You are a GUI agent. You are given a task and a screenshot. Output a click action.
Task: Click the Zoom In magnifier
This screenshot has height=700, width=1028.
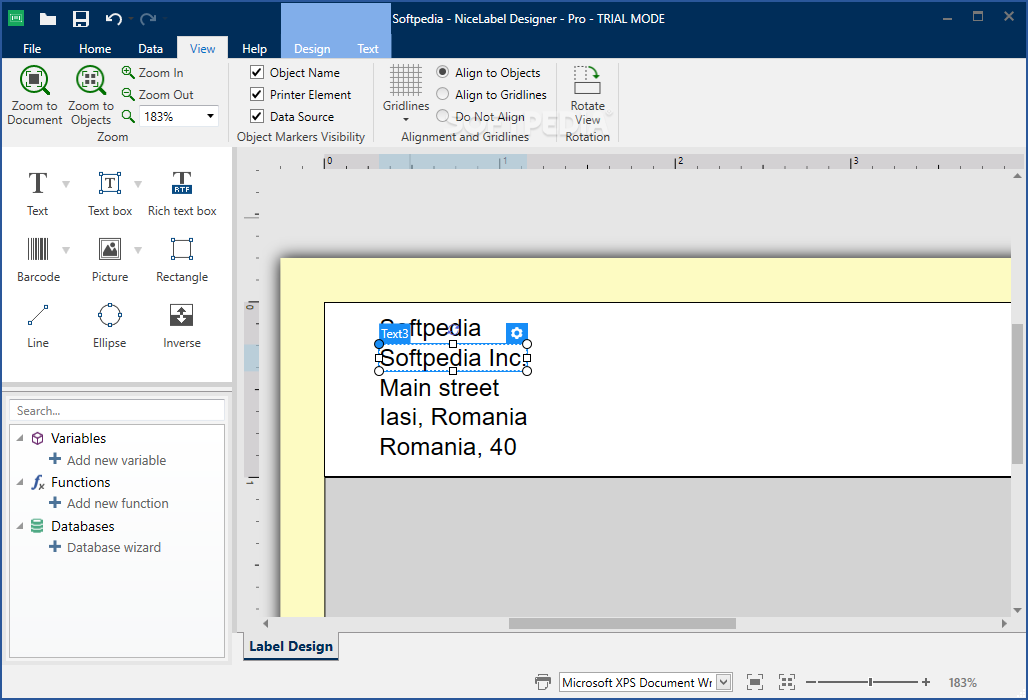coord(128,72)
